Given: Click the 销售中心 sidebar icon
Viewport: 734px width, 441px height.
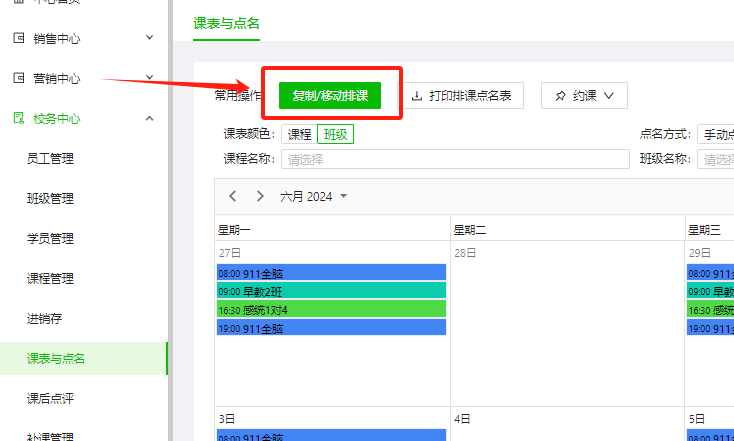Looking at the screenshot, I should tap(18, 39).
